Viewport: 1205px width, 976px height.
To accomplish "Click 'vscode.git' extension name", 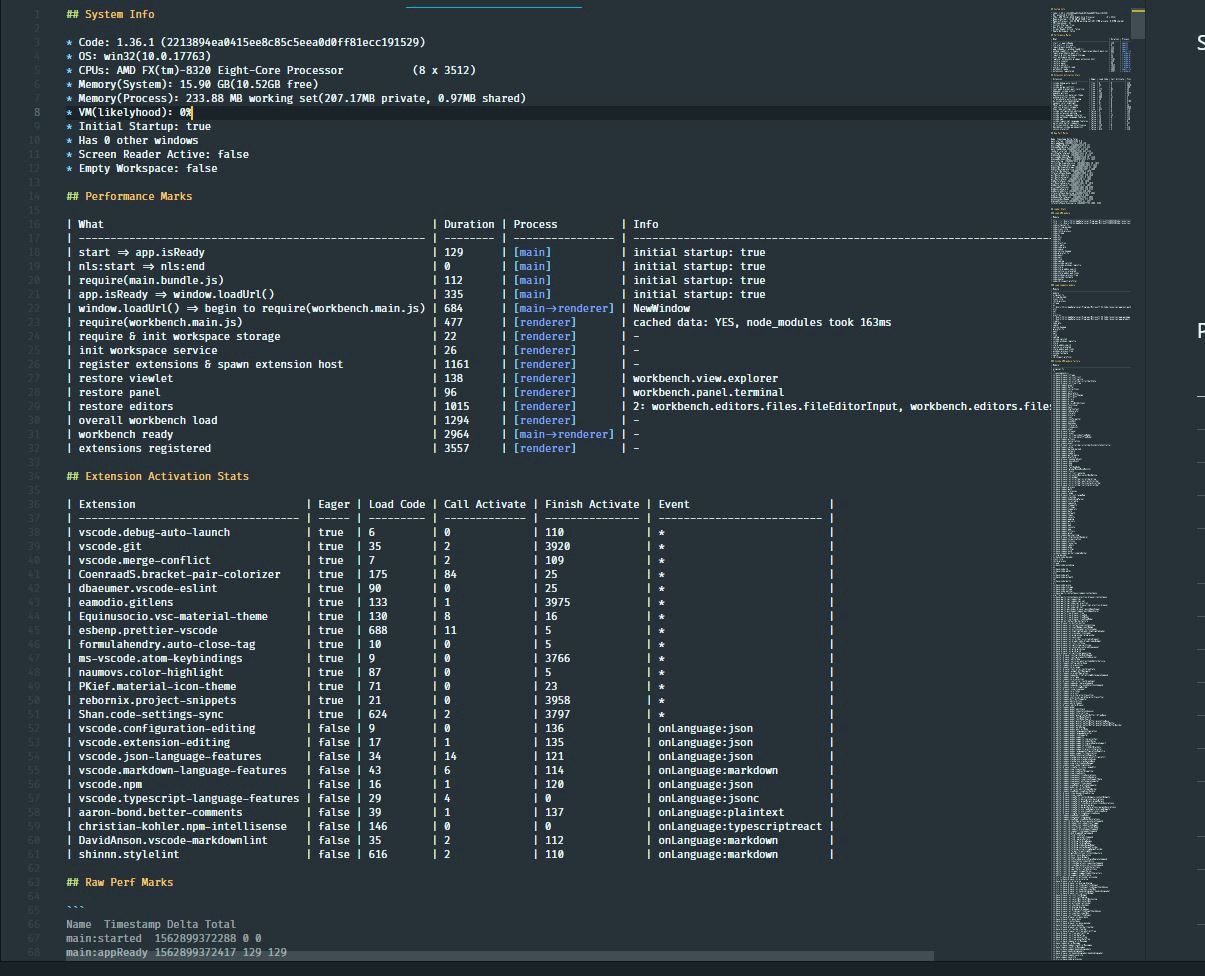I will 110,546.
